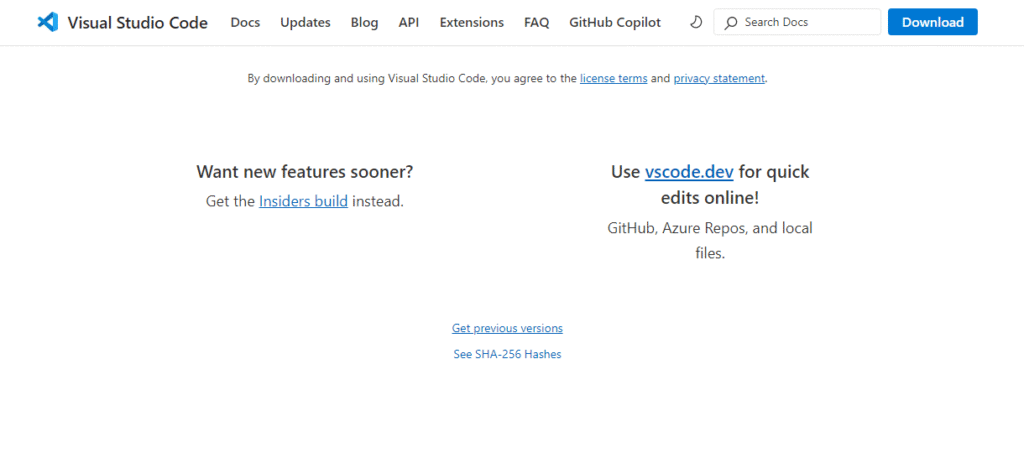Viewport: 1024px width, 463px height.
Task: Focus the Search Docs input field
Action: pyautogui.click(x=806, y=22)
